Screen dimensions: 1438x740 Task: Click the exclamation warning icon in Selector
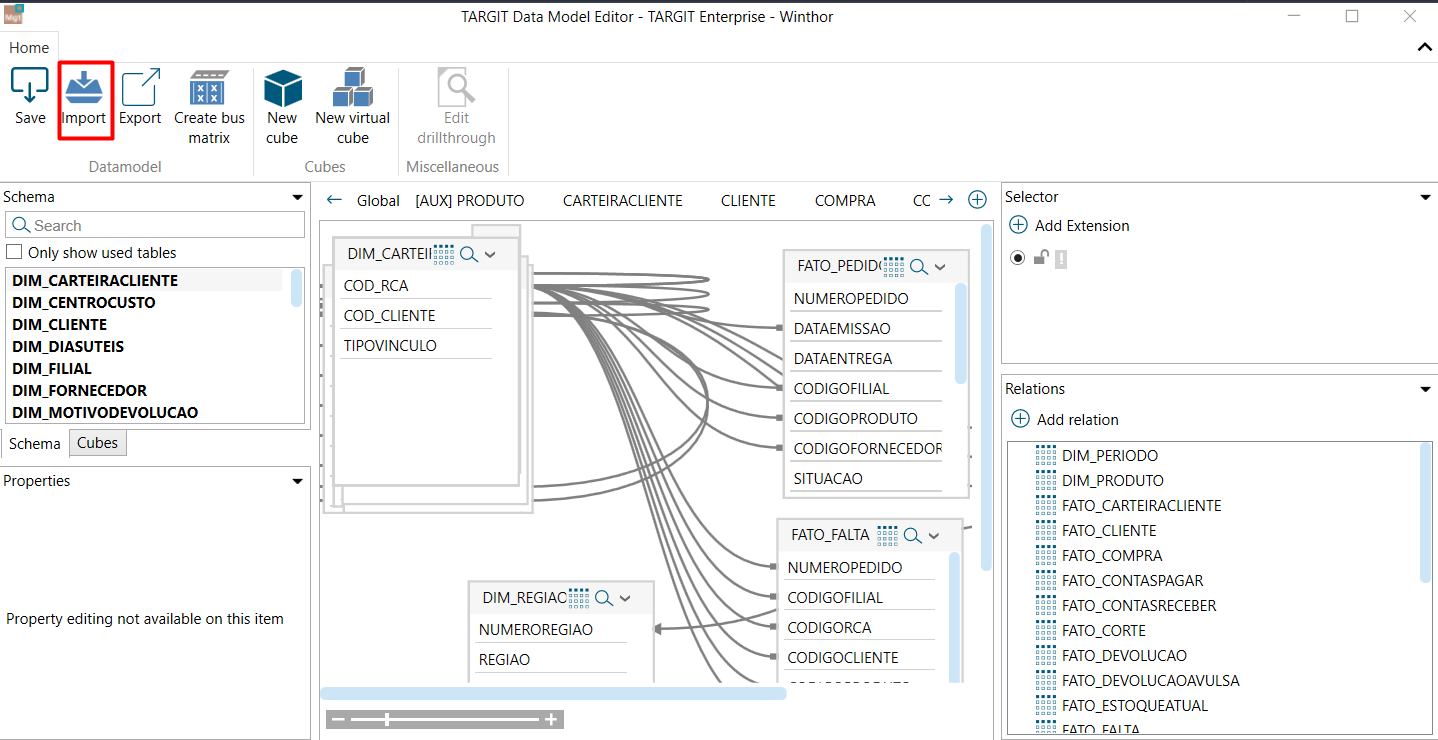1061,258
